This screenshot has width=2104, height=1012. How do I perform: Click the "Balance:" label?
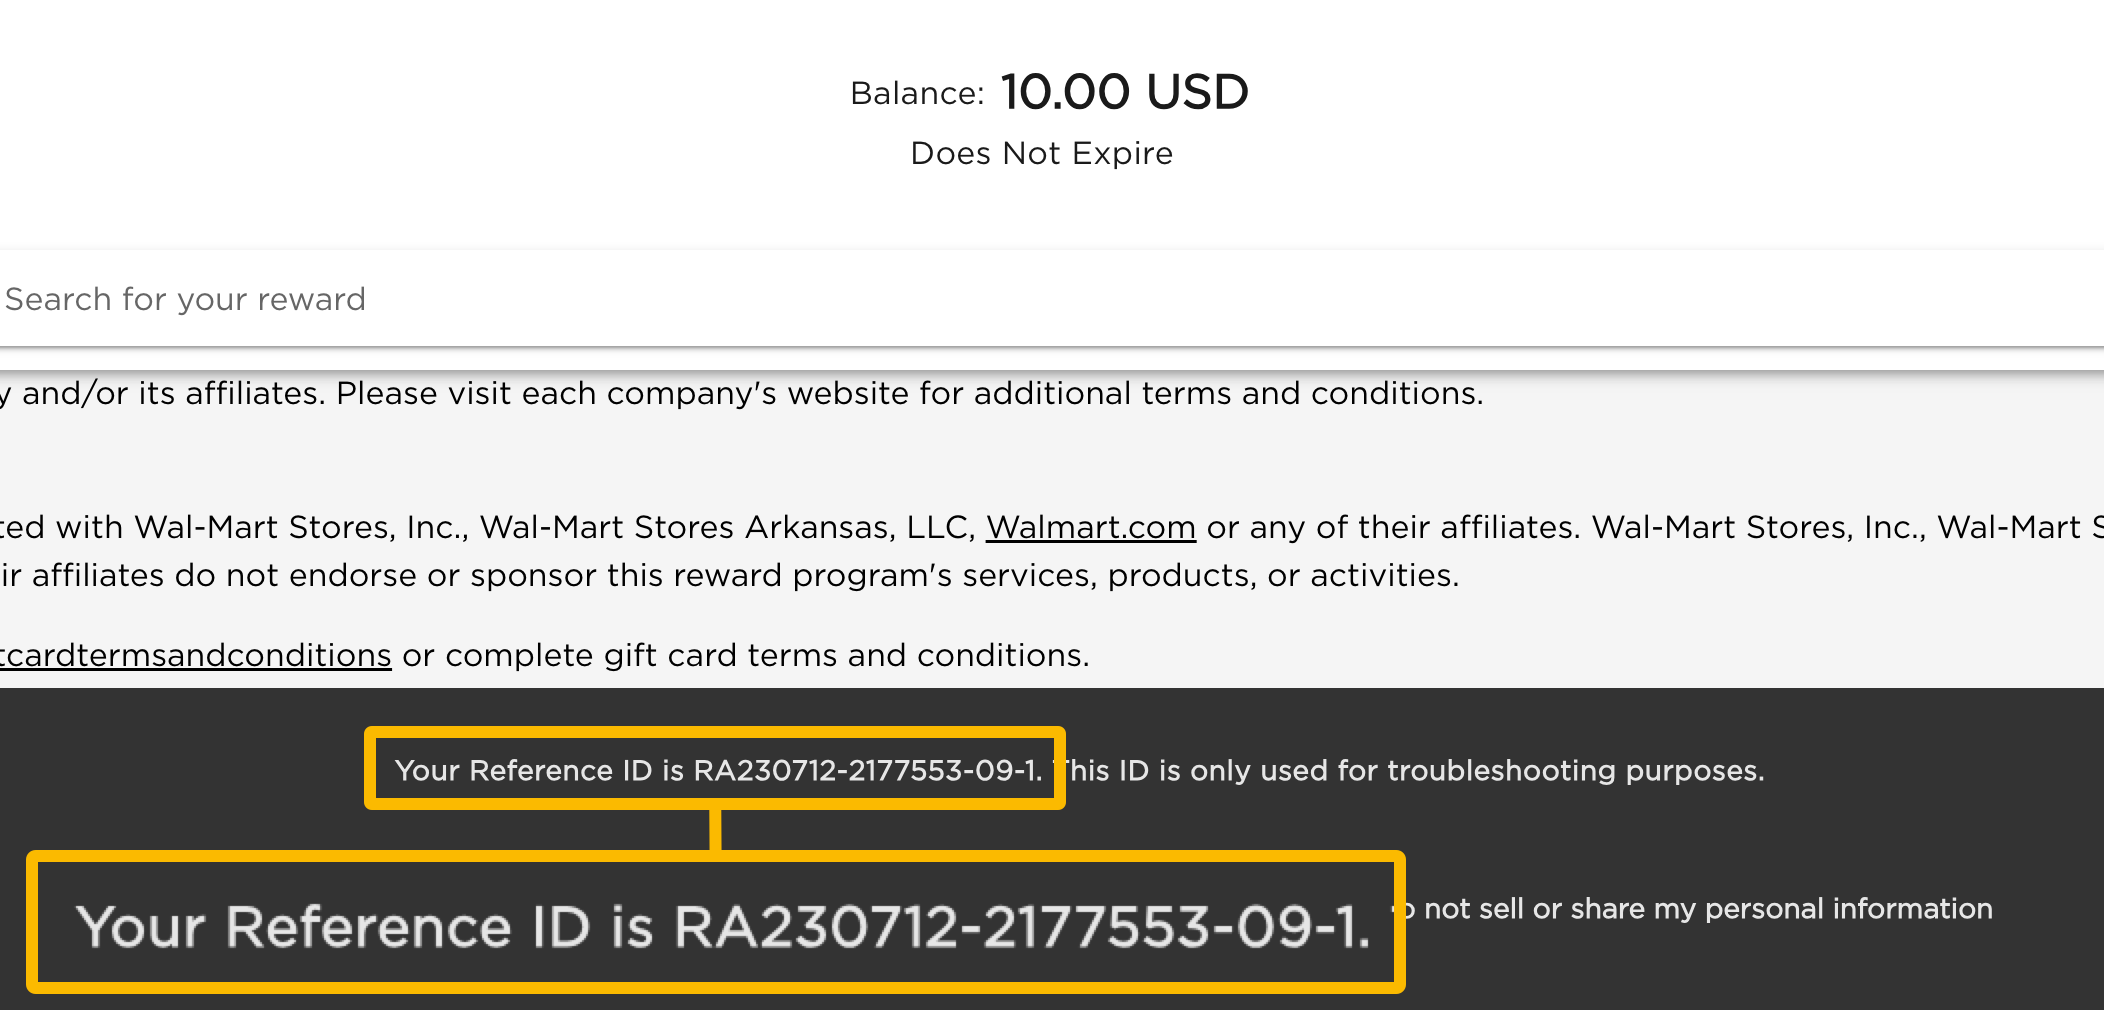[x=917, y=93]
